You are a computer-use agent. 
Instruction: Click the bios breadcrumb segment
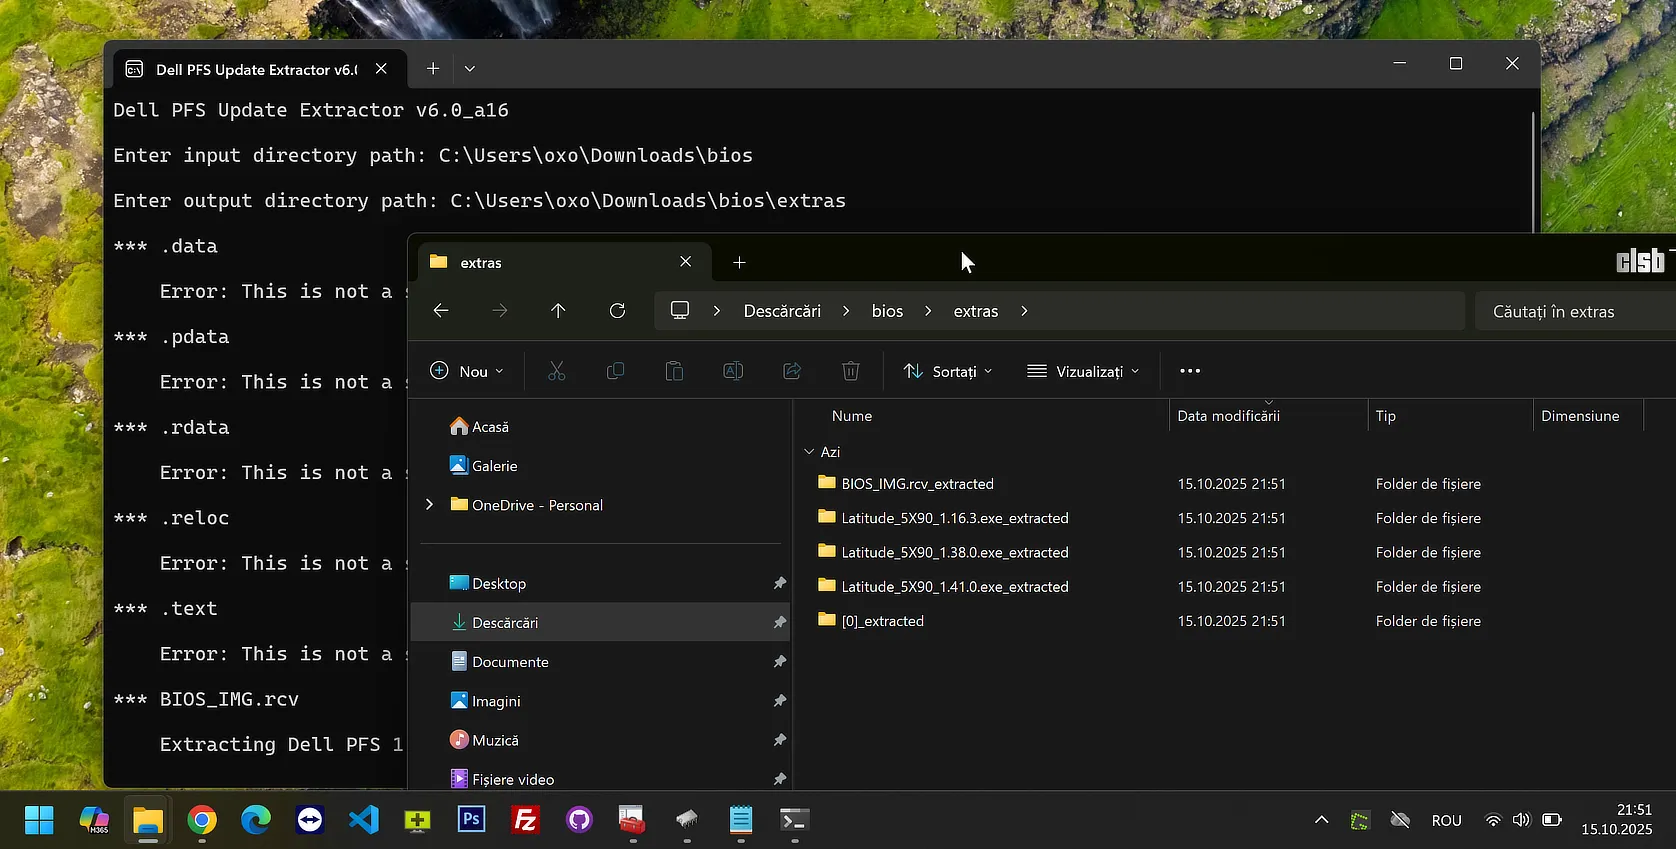coord(887,311)
